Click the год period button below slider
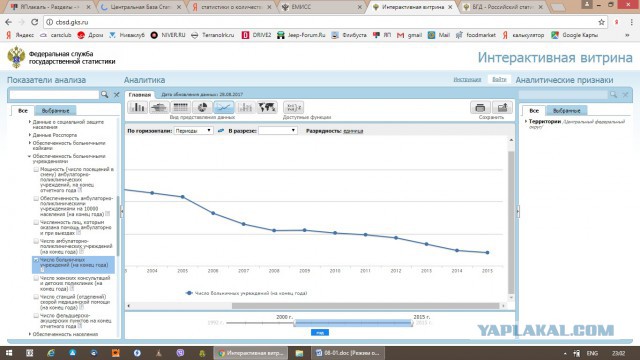Image resolution: width=640 pixels, height=360 pixels. point(320,333)
